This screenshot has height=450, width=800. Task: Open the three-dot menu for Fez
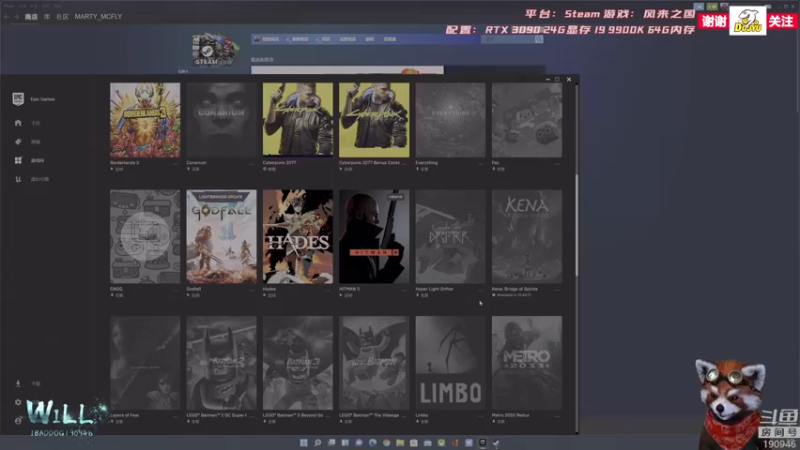coord(557,163)
